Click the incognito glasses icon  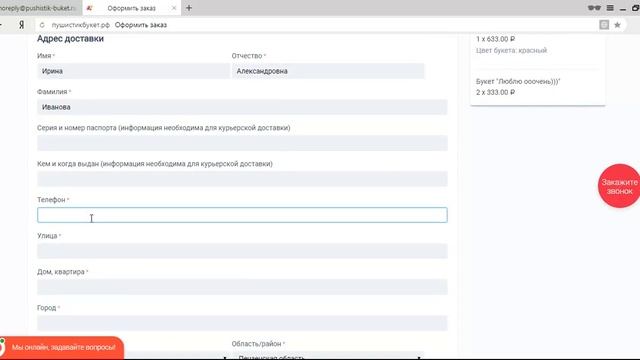click(x=594, y=8)
